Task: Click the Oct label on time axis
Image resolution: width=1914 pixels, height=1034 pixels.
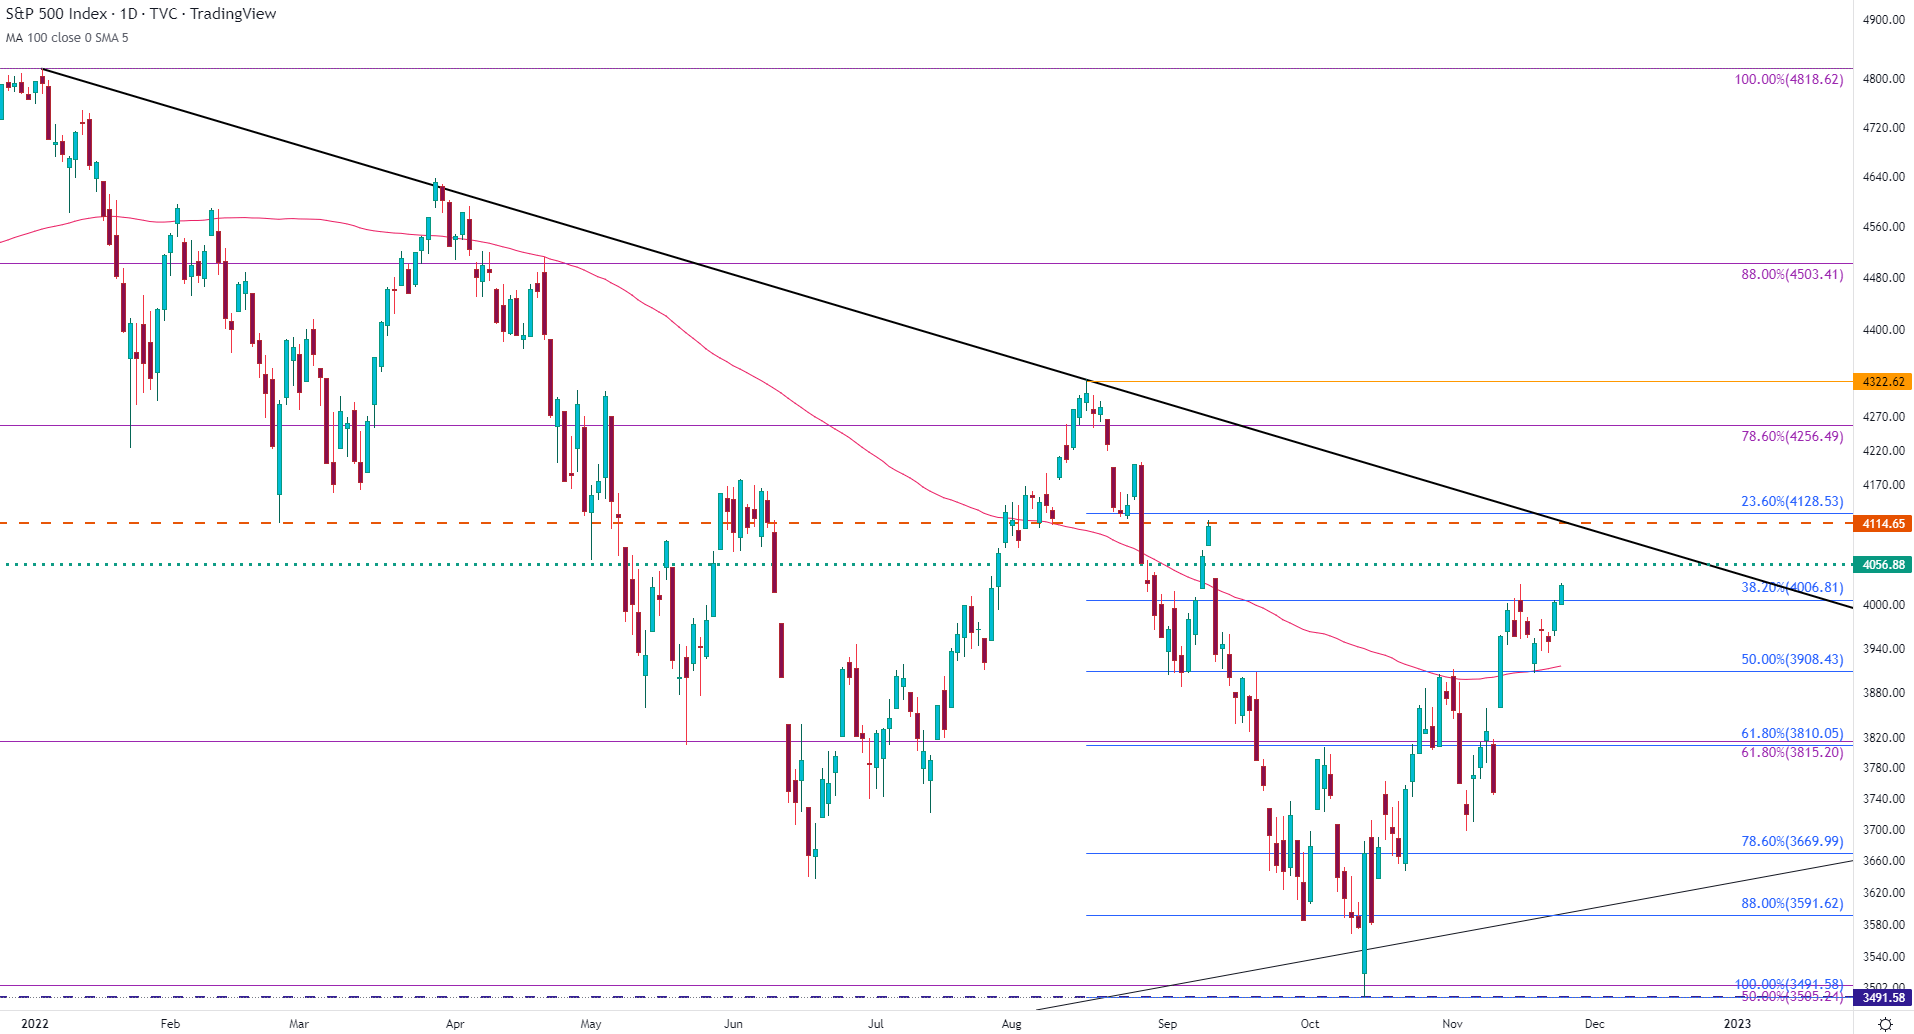Action: 1310,1024
